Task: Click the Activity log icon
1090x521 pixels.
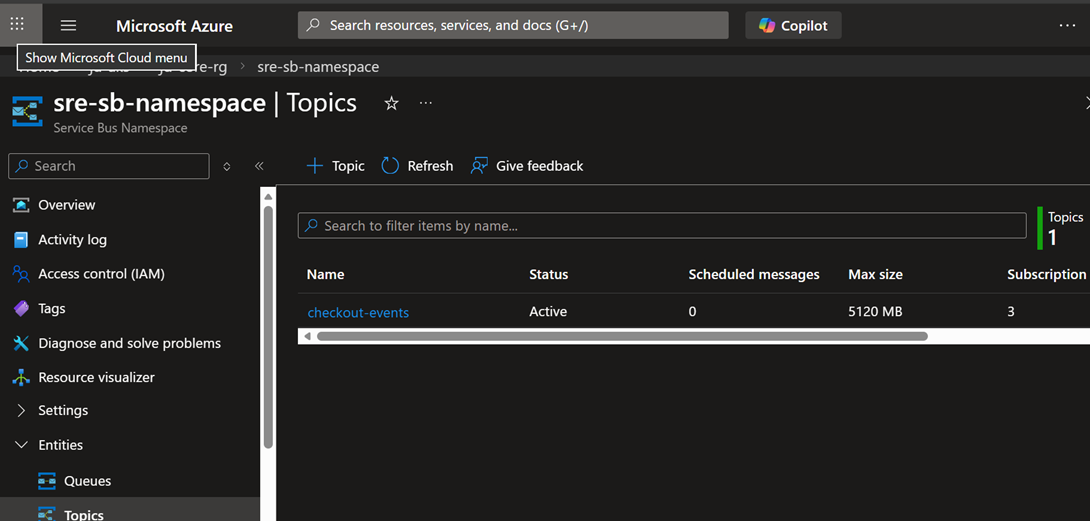Action: tap(22, 240)
